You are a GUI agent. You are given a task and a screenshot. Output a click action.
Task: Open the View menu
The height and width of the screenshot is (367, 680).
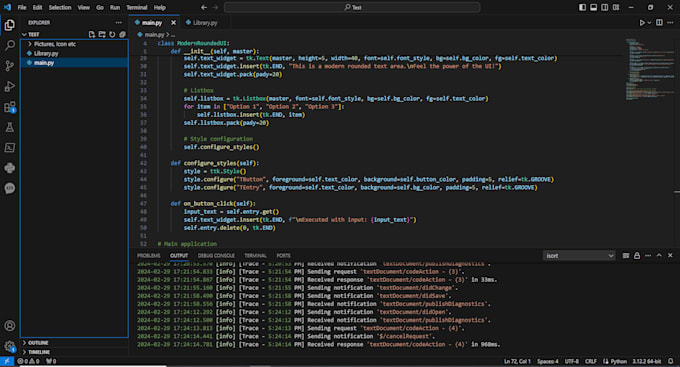tap(84, 7)
